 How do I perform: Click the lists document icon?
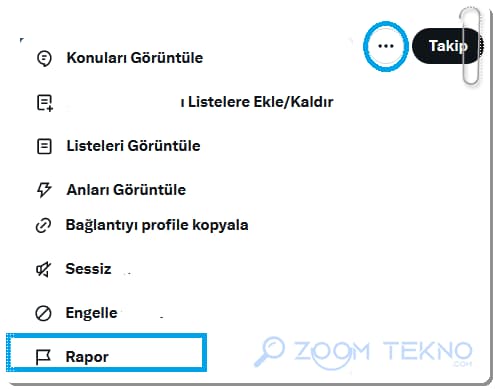44,146
